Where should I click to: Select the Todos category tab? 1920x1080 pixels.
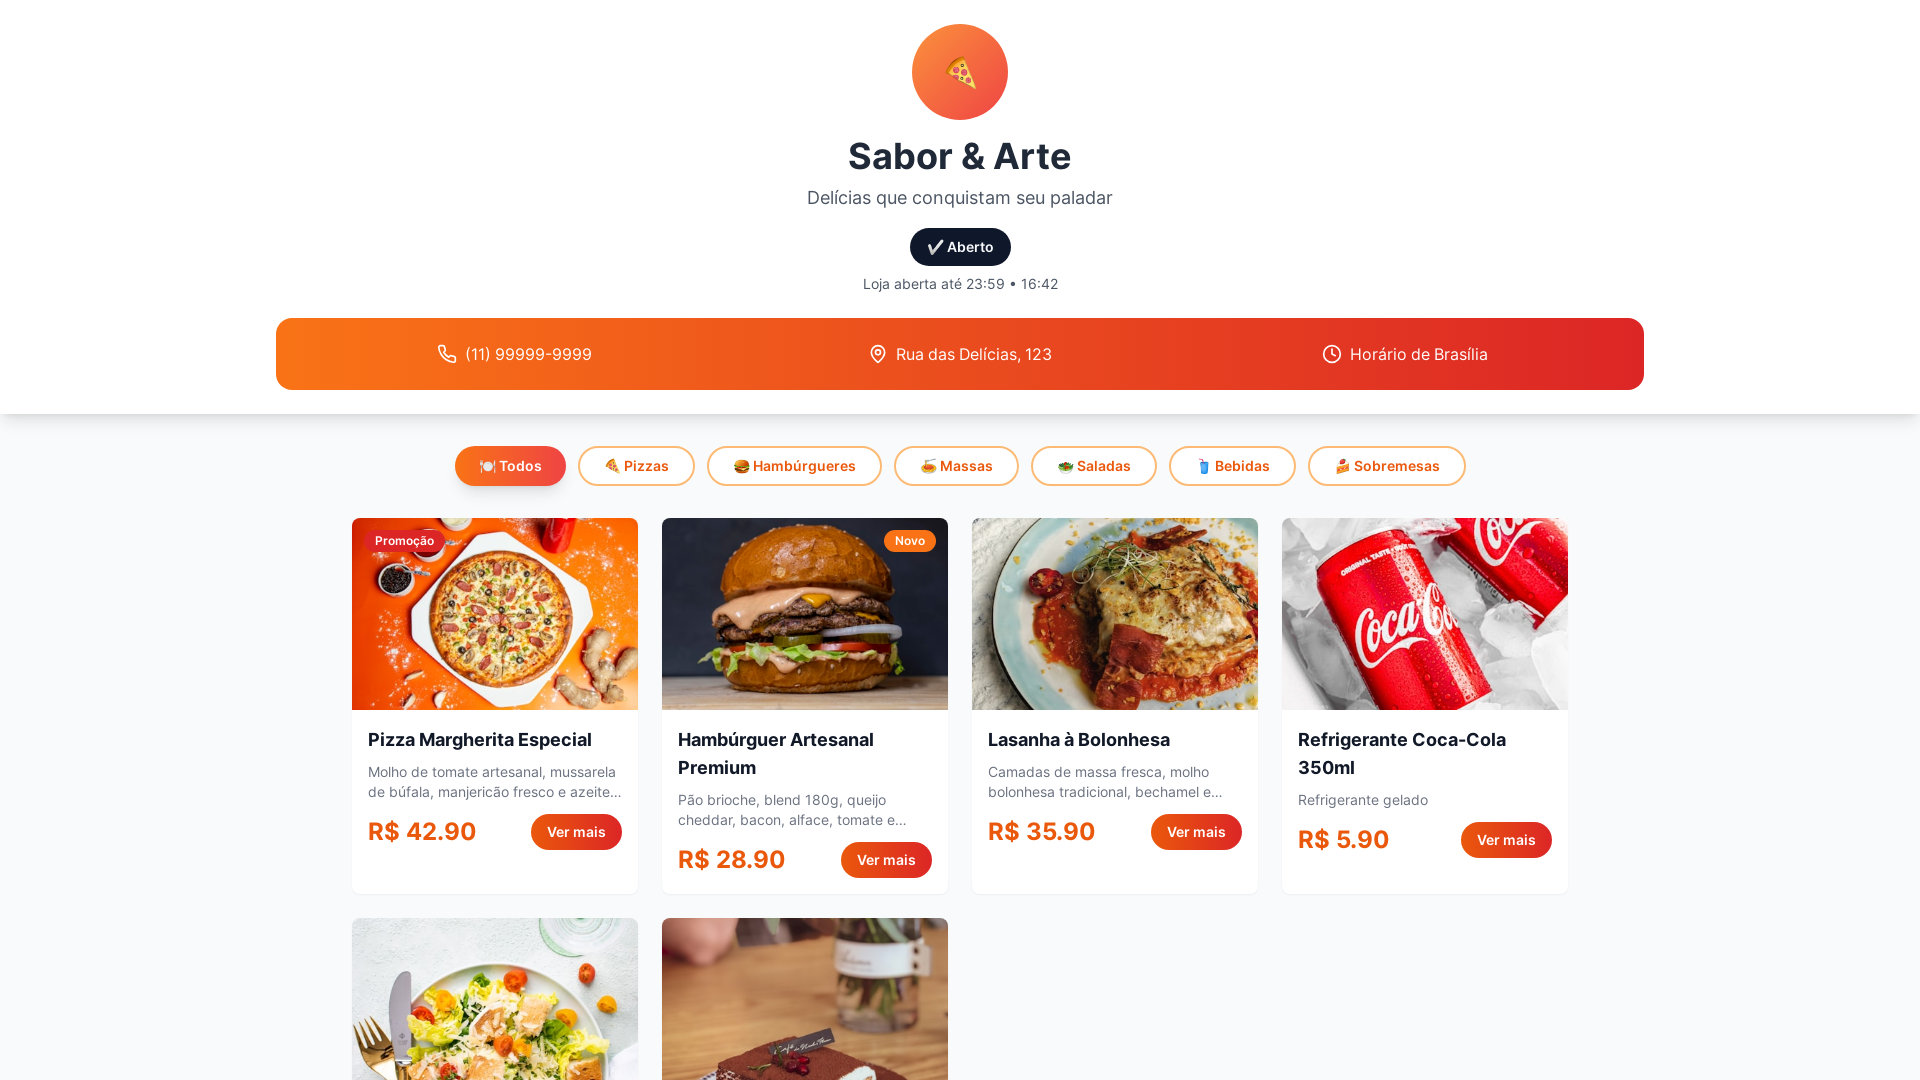click(510, 466)
